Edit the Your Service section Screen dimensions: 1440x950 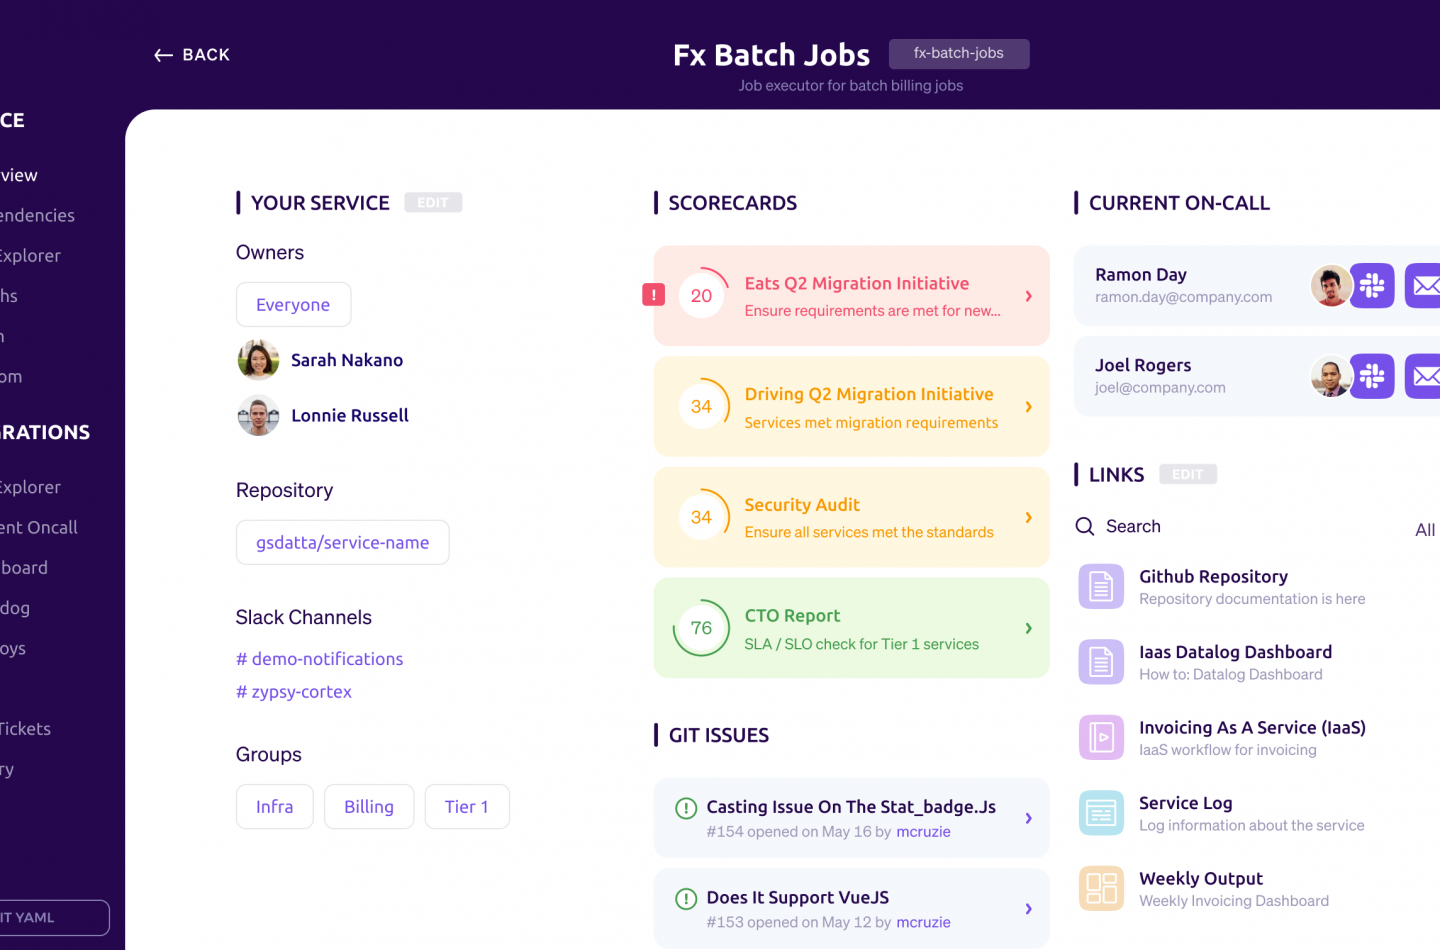pos(433,203)
